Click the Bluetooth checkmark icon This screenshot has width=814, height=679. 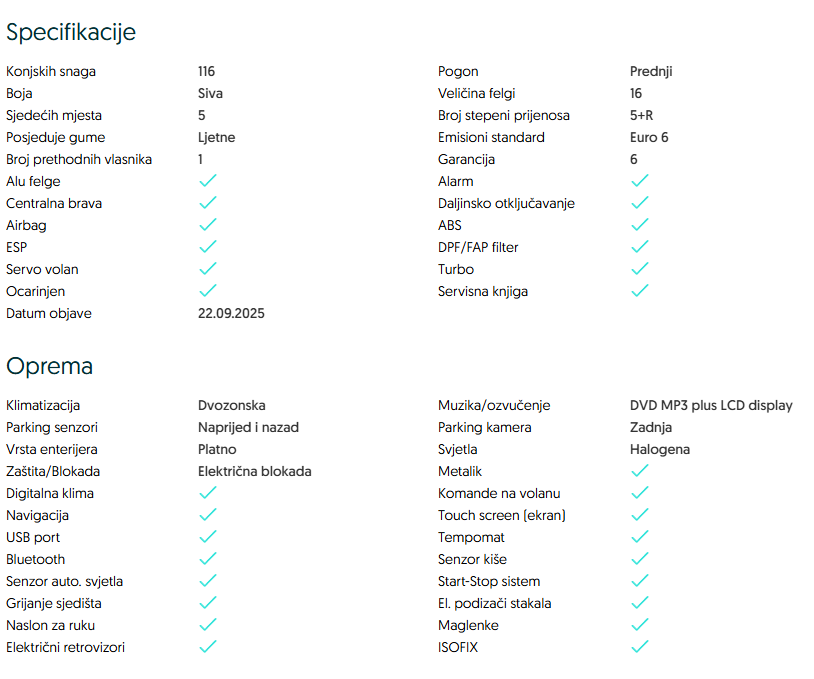(208, 559)
